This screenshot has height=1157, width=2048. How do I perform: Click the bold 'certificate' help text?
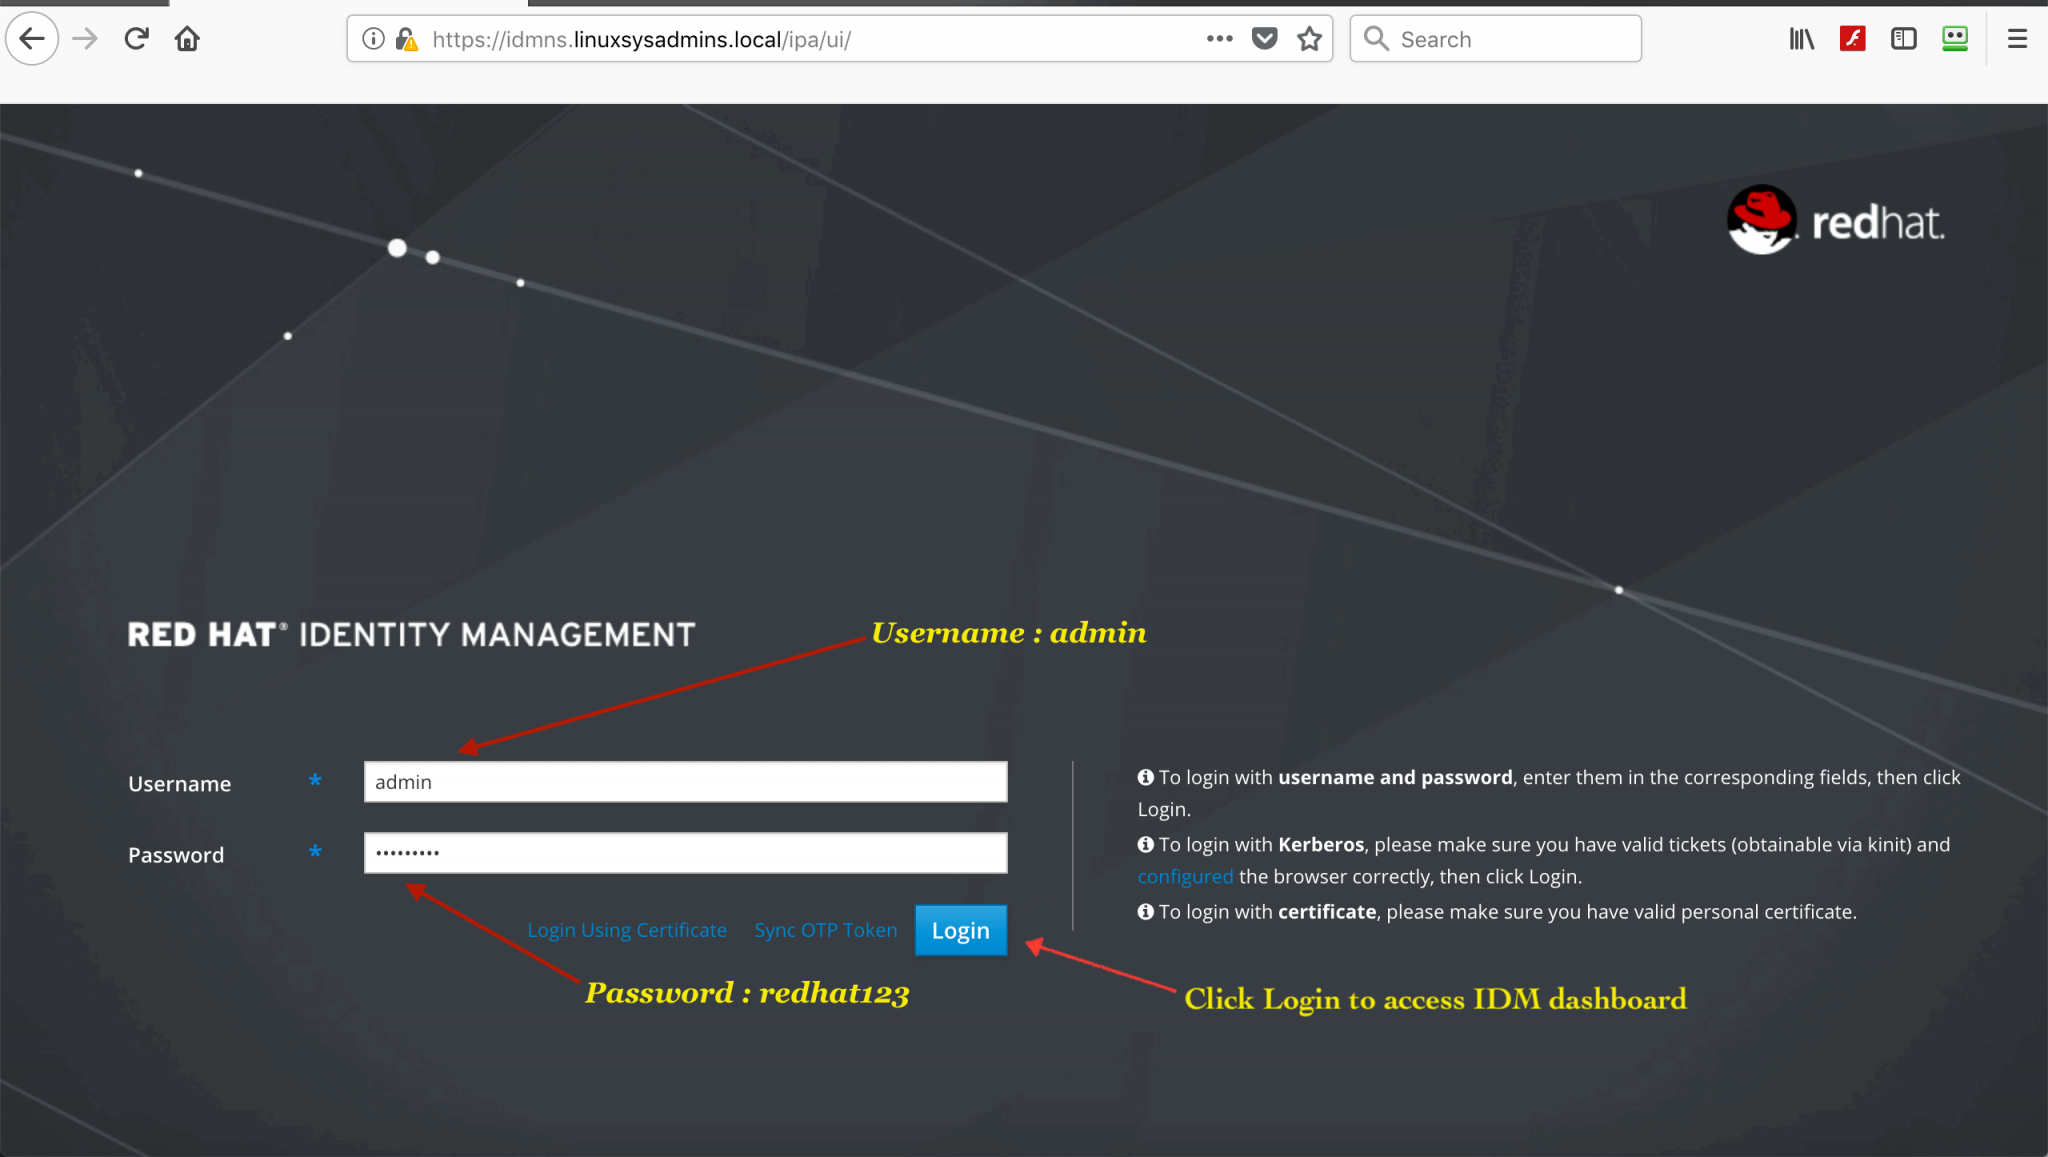pos(1327,912)
